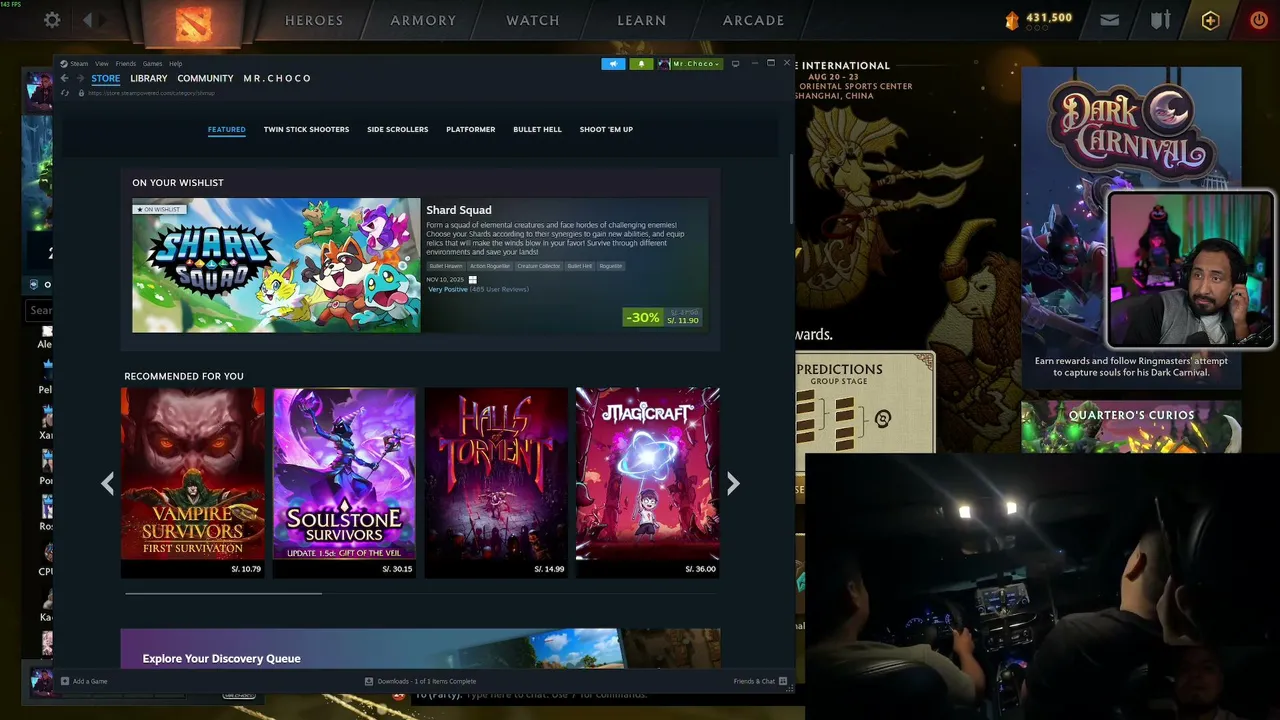
Task: Open the View menu in Steam
Action: (102, 64)
